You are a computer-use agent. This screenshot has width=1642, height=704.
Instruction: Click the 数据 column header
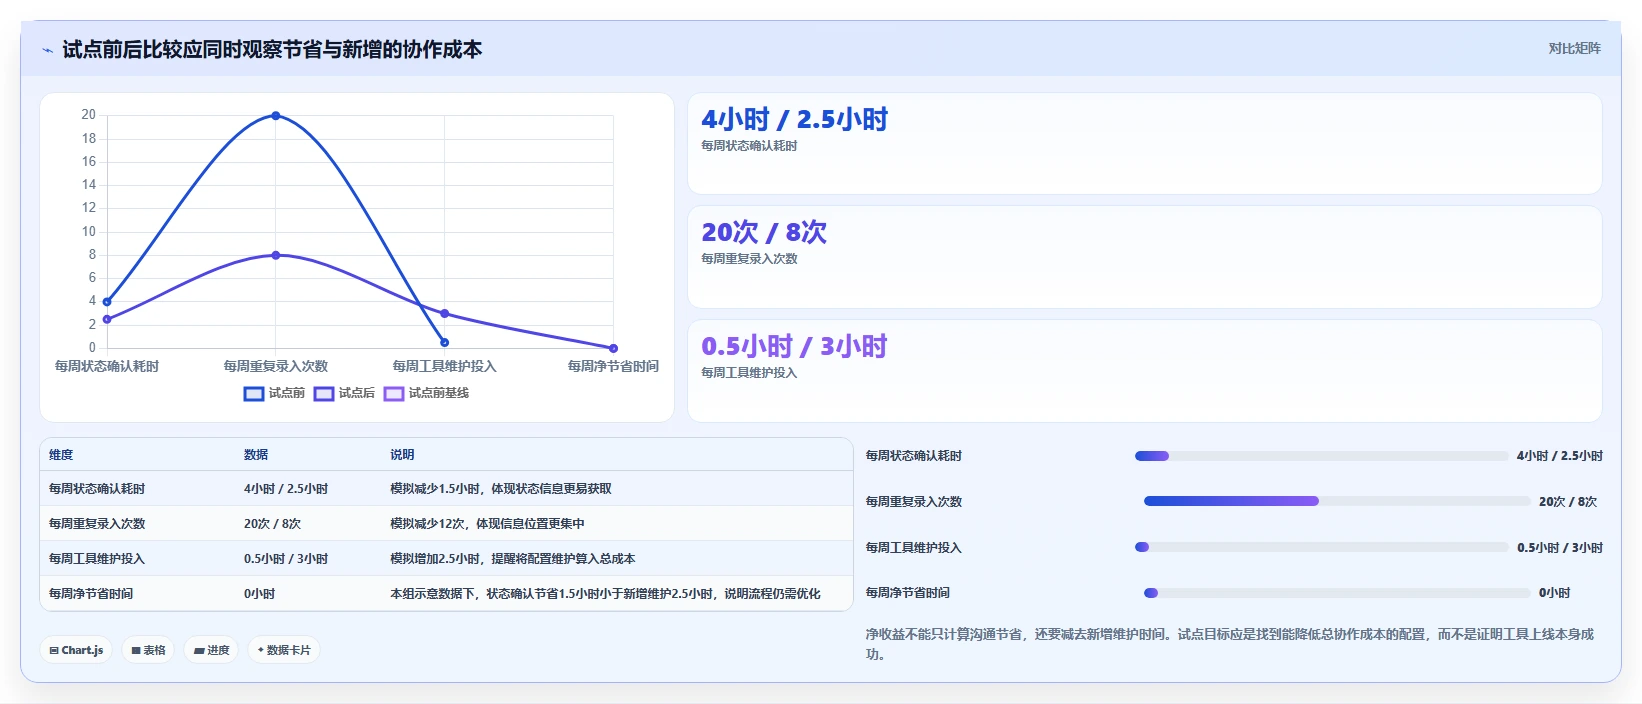pos(256,455)
